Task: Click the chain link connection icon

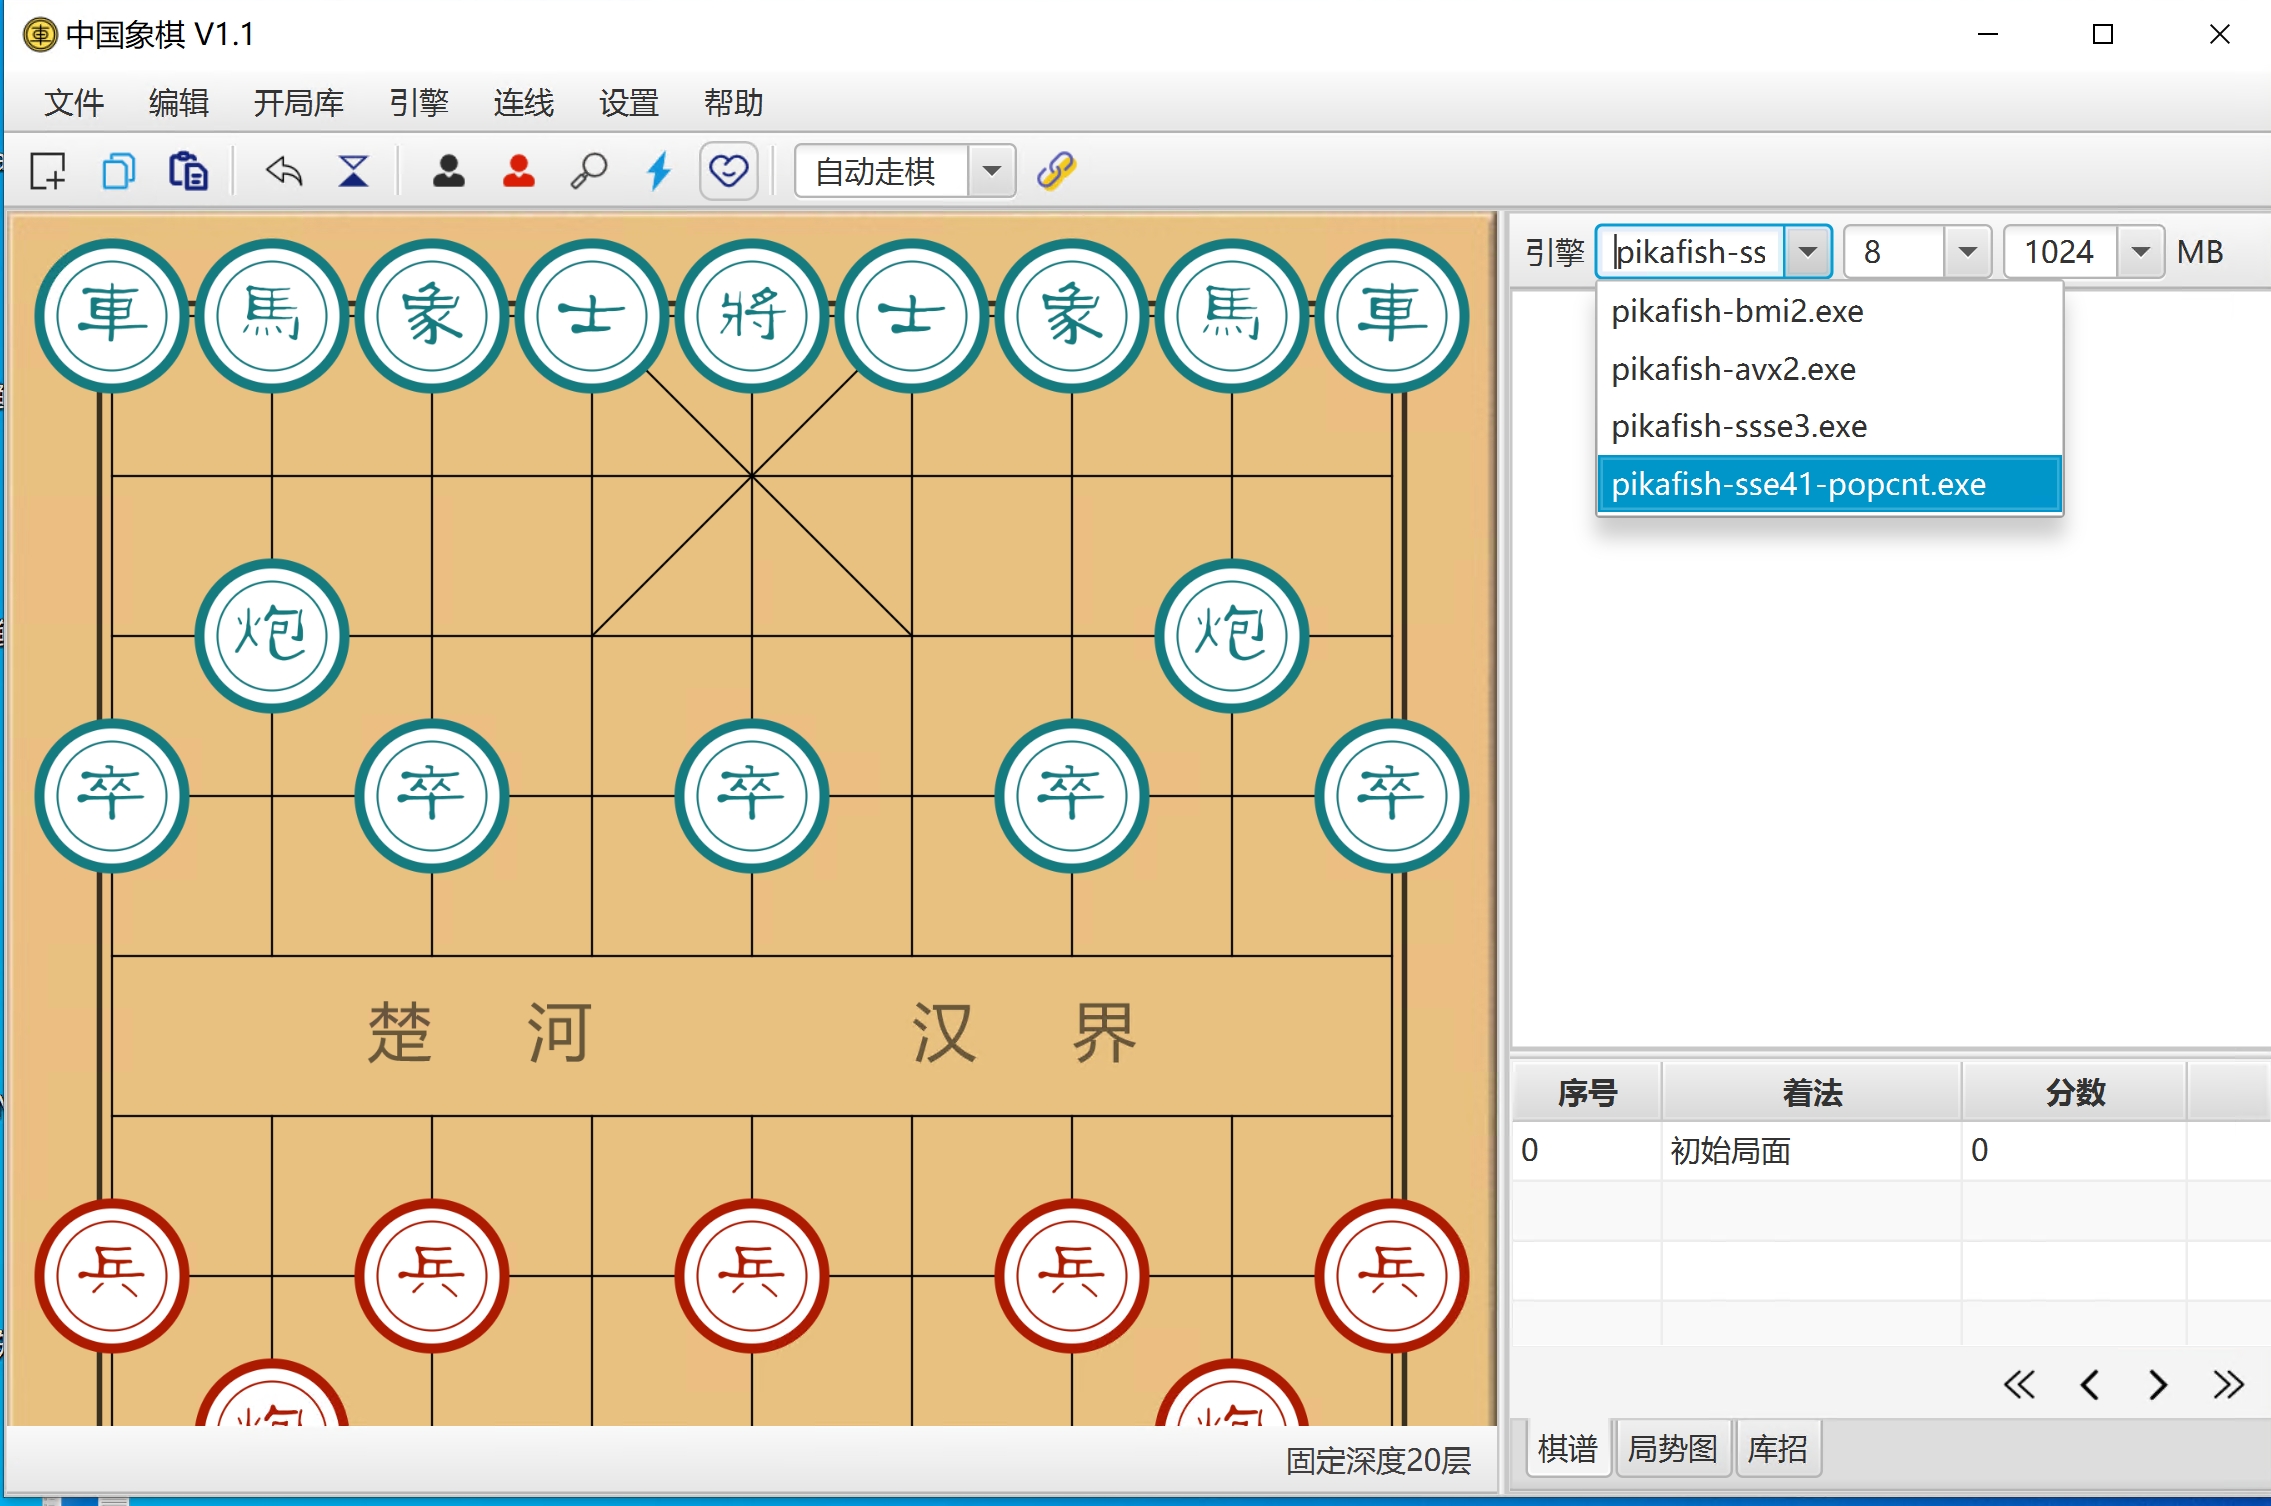Action: 1056,171
